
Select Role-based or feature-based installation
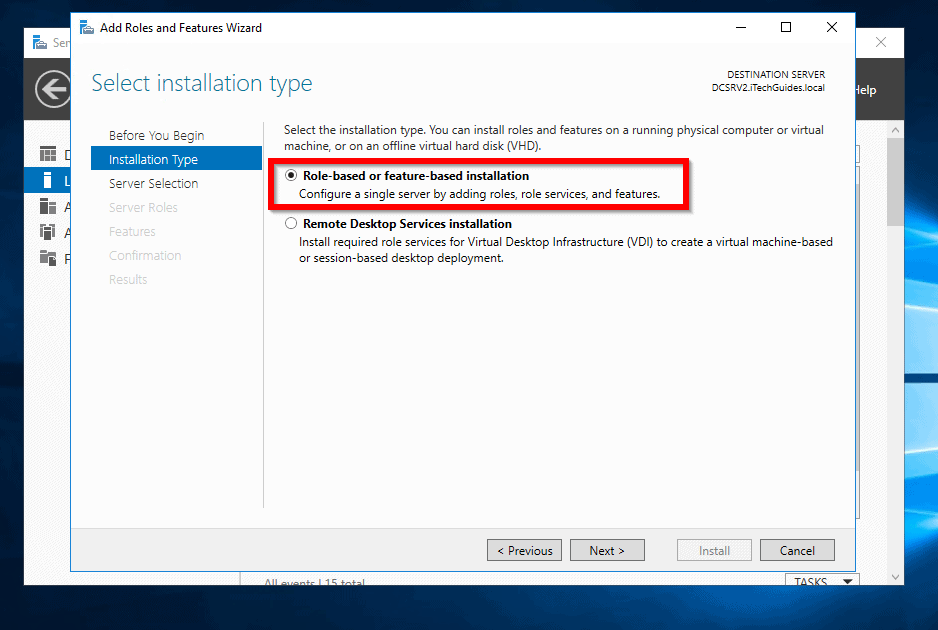tap(291, 174)
